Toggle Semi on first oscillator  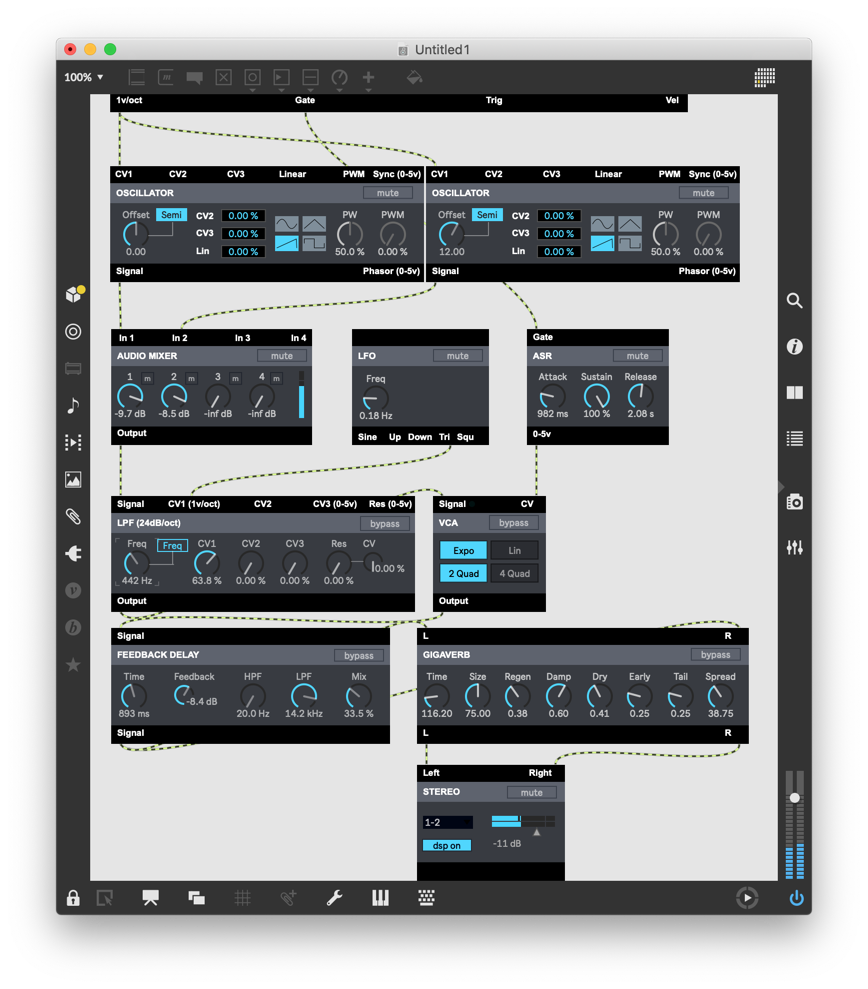(x=172, y=215)
